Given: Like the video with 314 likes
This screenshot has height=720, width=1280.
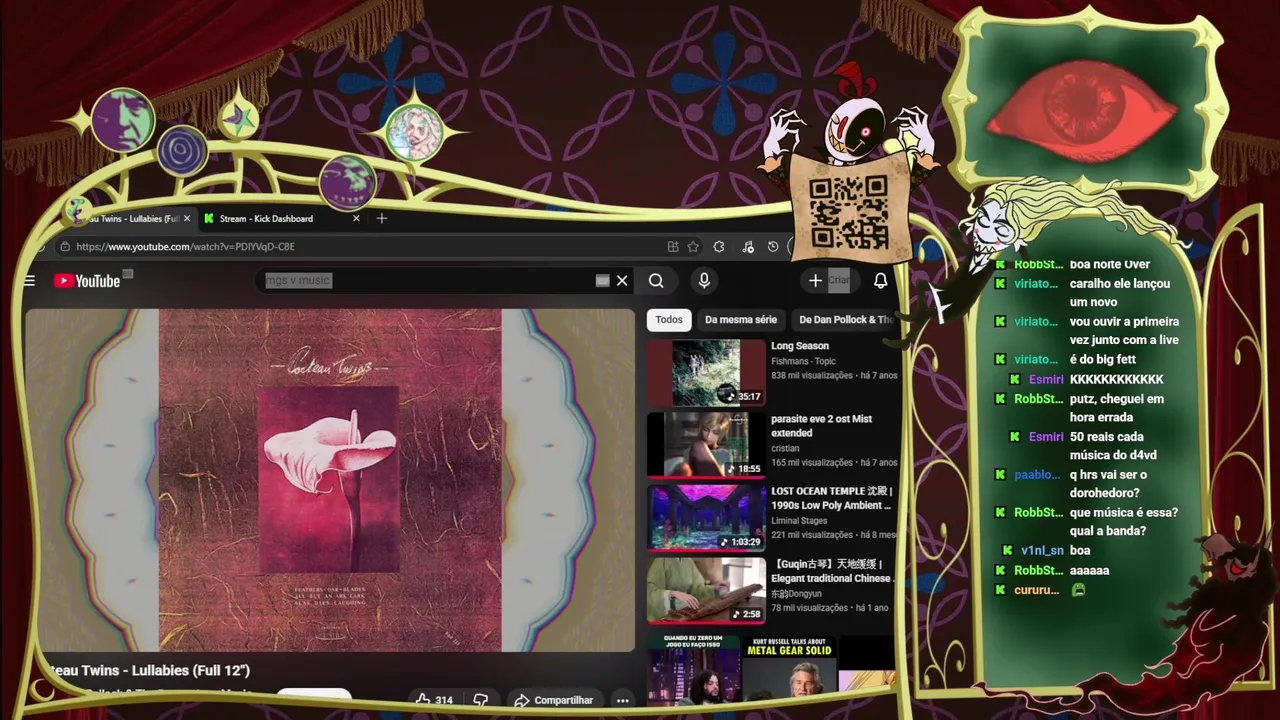Looking at the screenshot, I should (435, 700).
